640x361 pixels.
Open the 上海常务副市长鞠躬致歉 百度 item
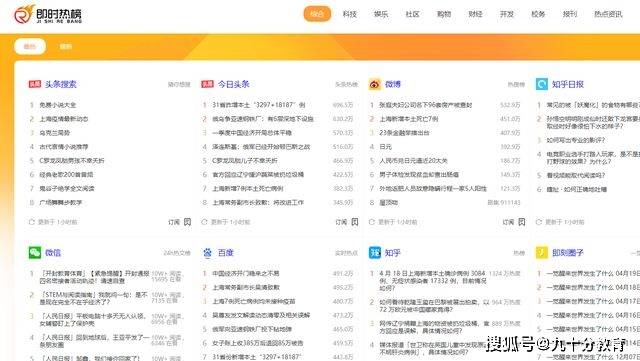tap(246, 287)
